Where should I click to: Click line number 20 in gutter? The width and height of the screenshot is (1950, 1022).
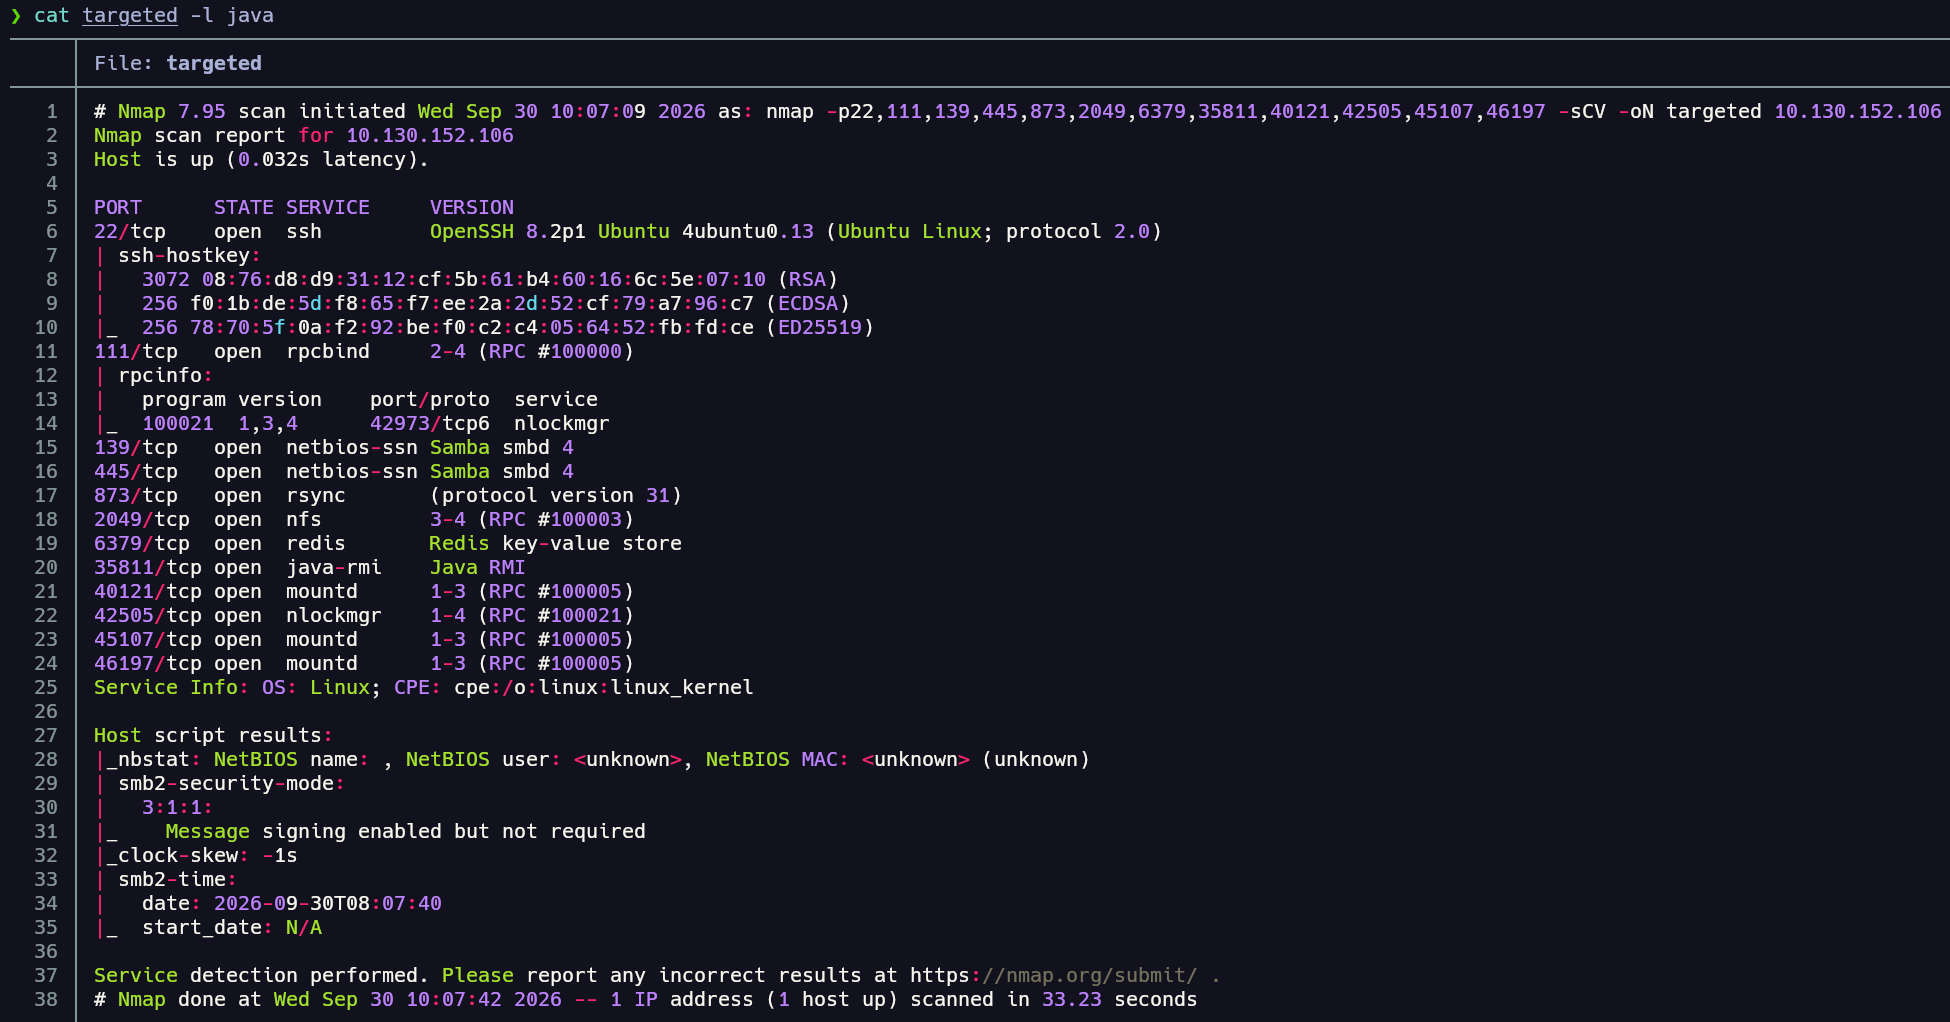click(46, 567)
